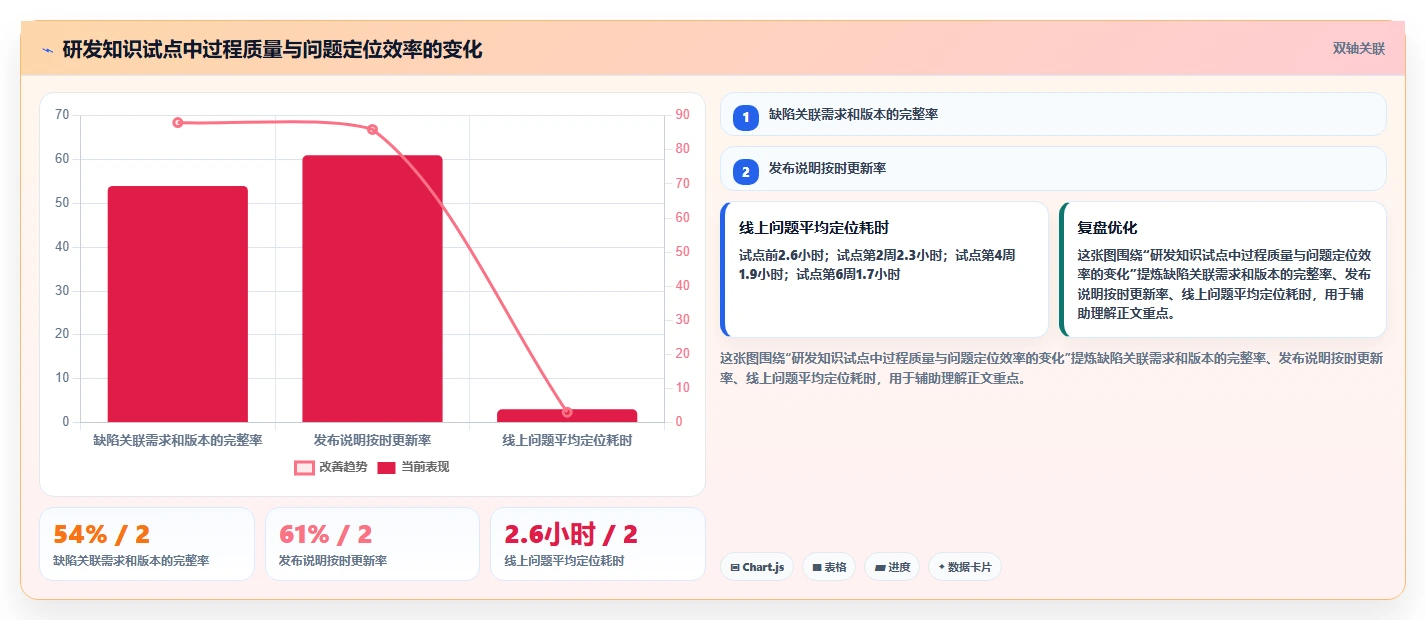Click the x-axis label 缺陷关联需求和版本的完整率
1426x620 pixels.
178,440
